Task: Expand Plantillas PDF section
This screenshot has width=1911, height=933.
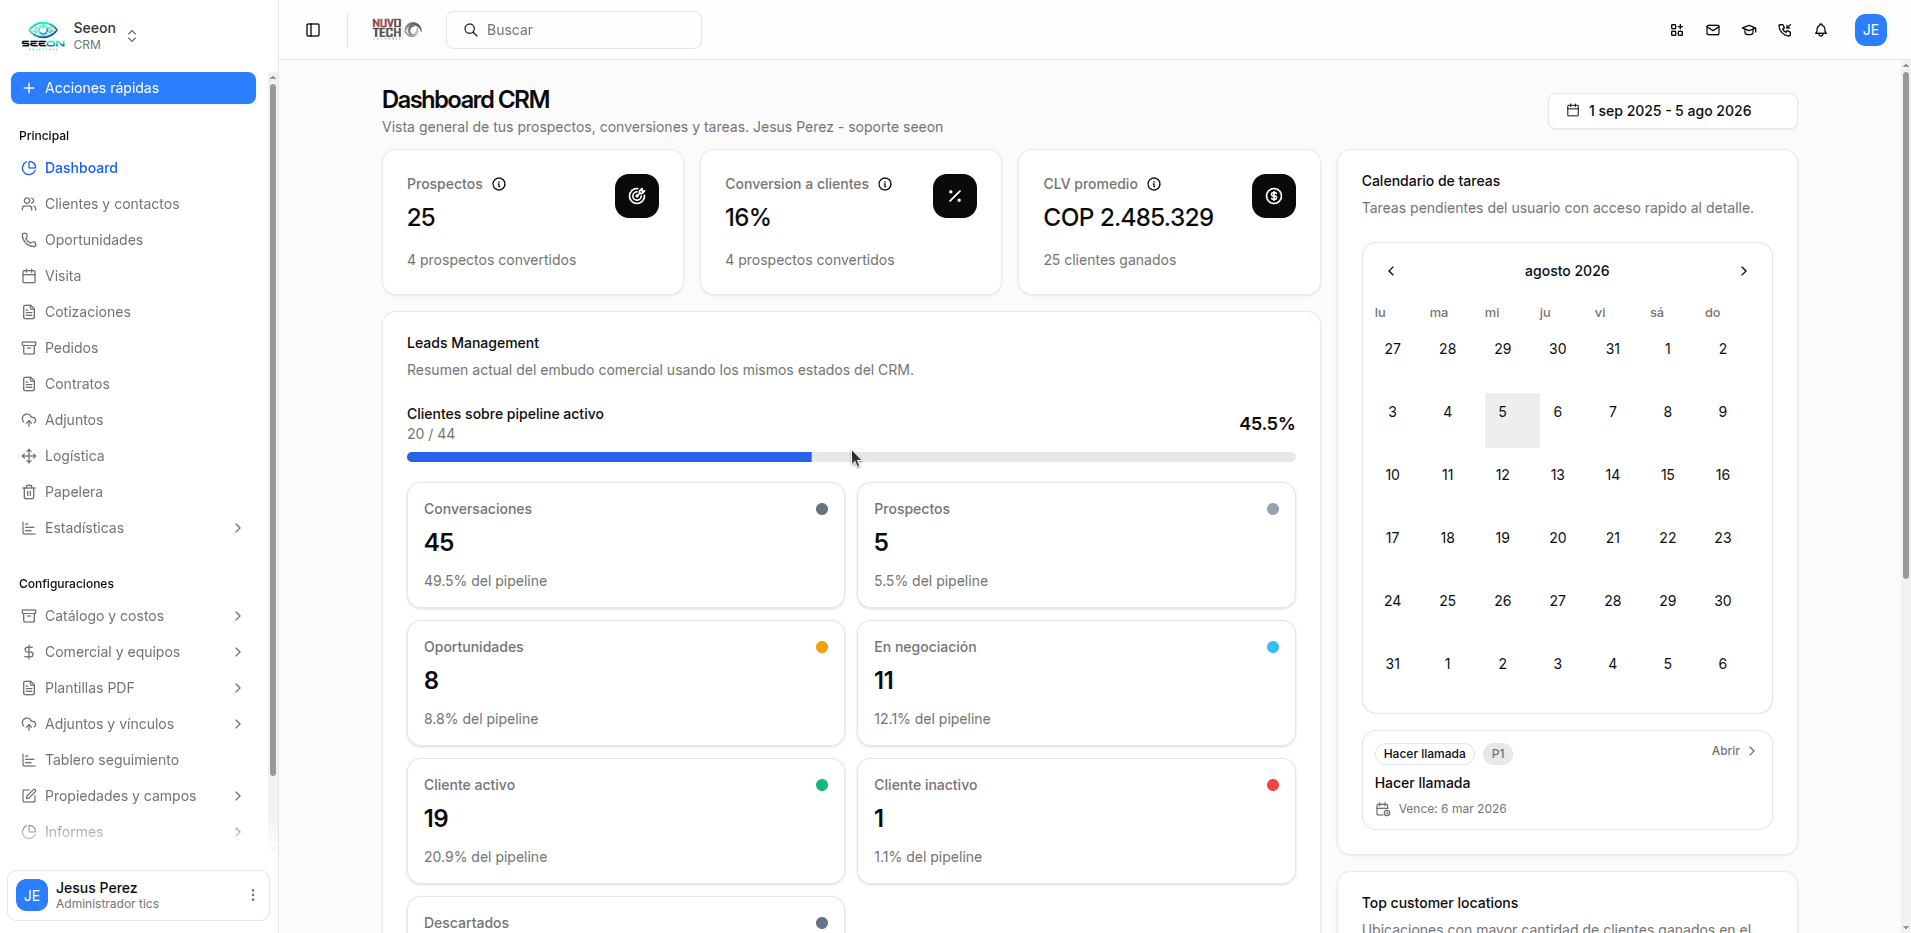Action: click(x=238, y=688)
